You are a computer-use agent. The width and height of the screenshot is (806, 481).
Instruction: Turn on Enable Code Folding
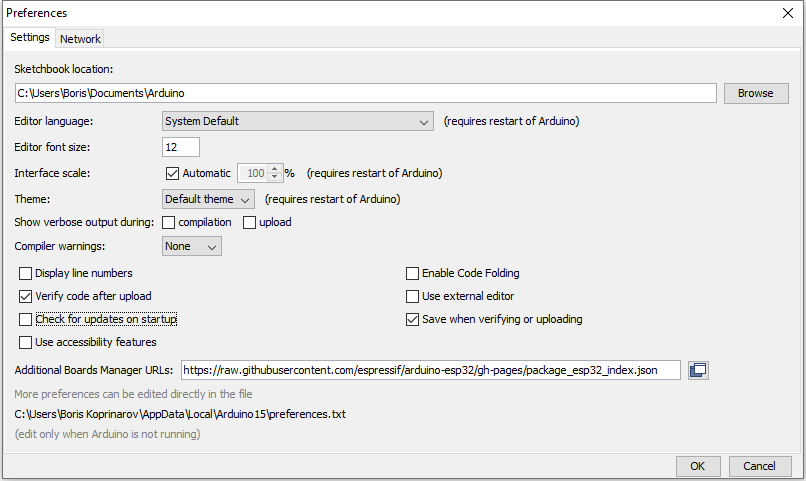point(412,273)
